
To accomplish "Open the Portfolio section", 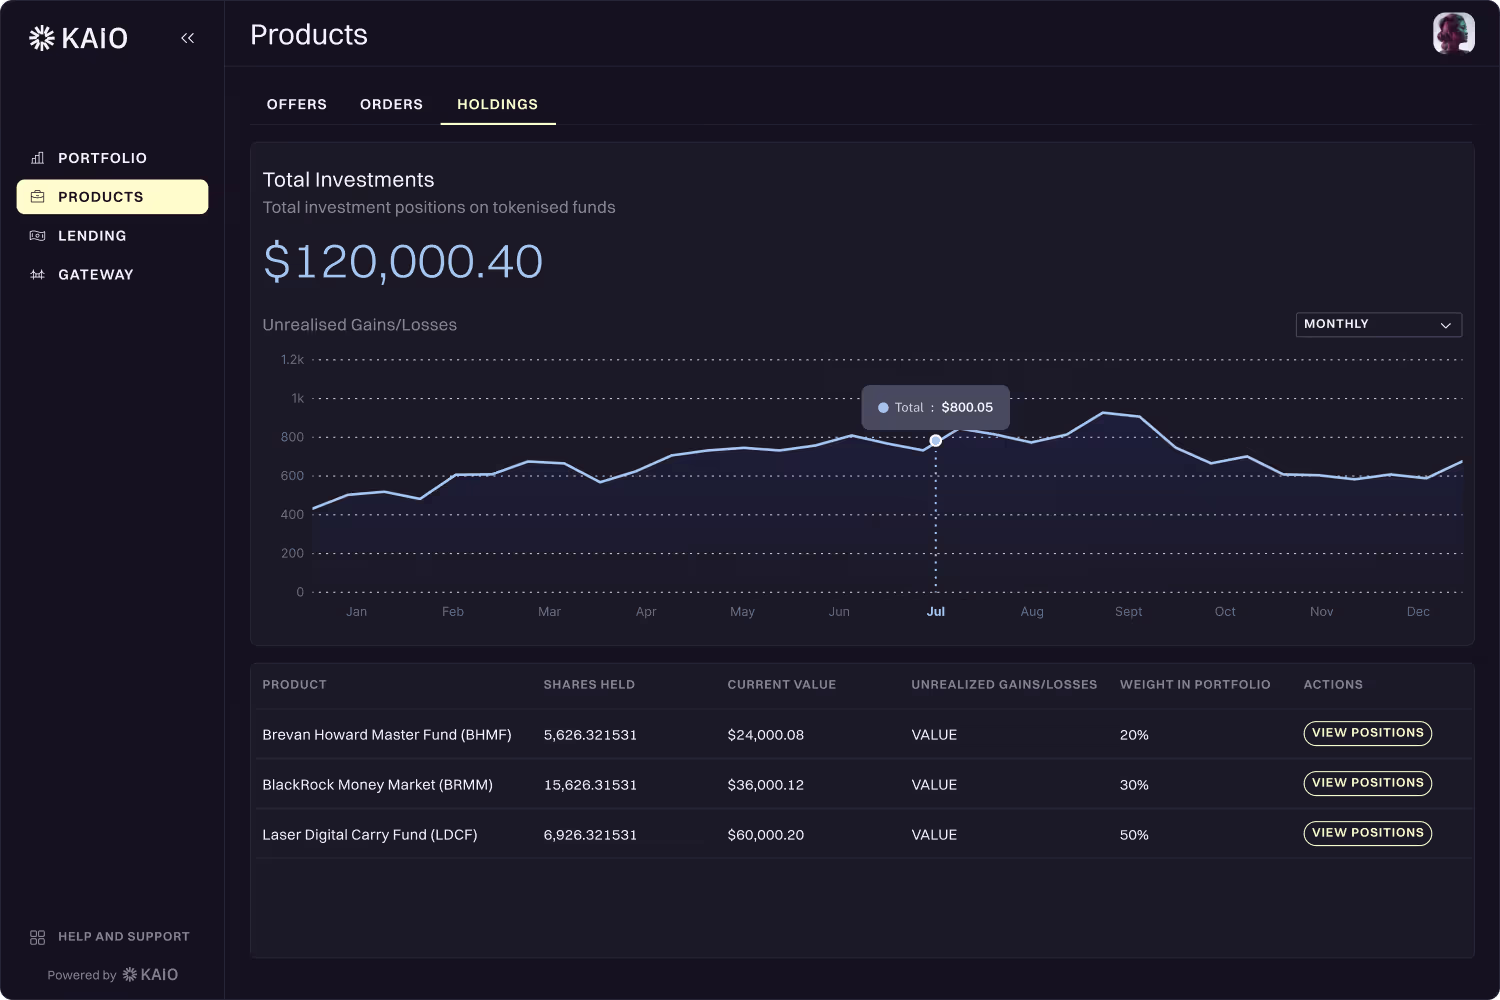I will click(x=112, y=158).
